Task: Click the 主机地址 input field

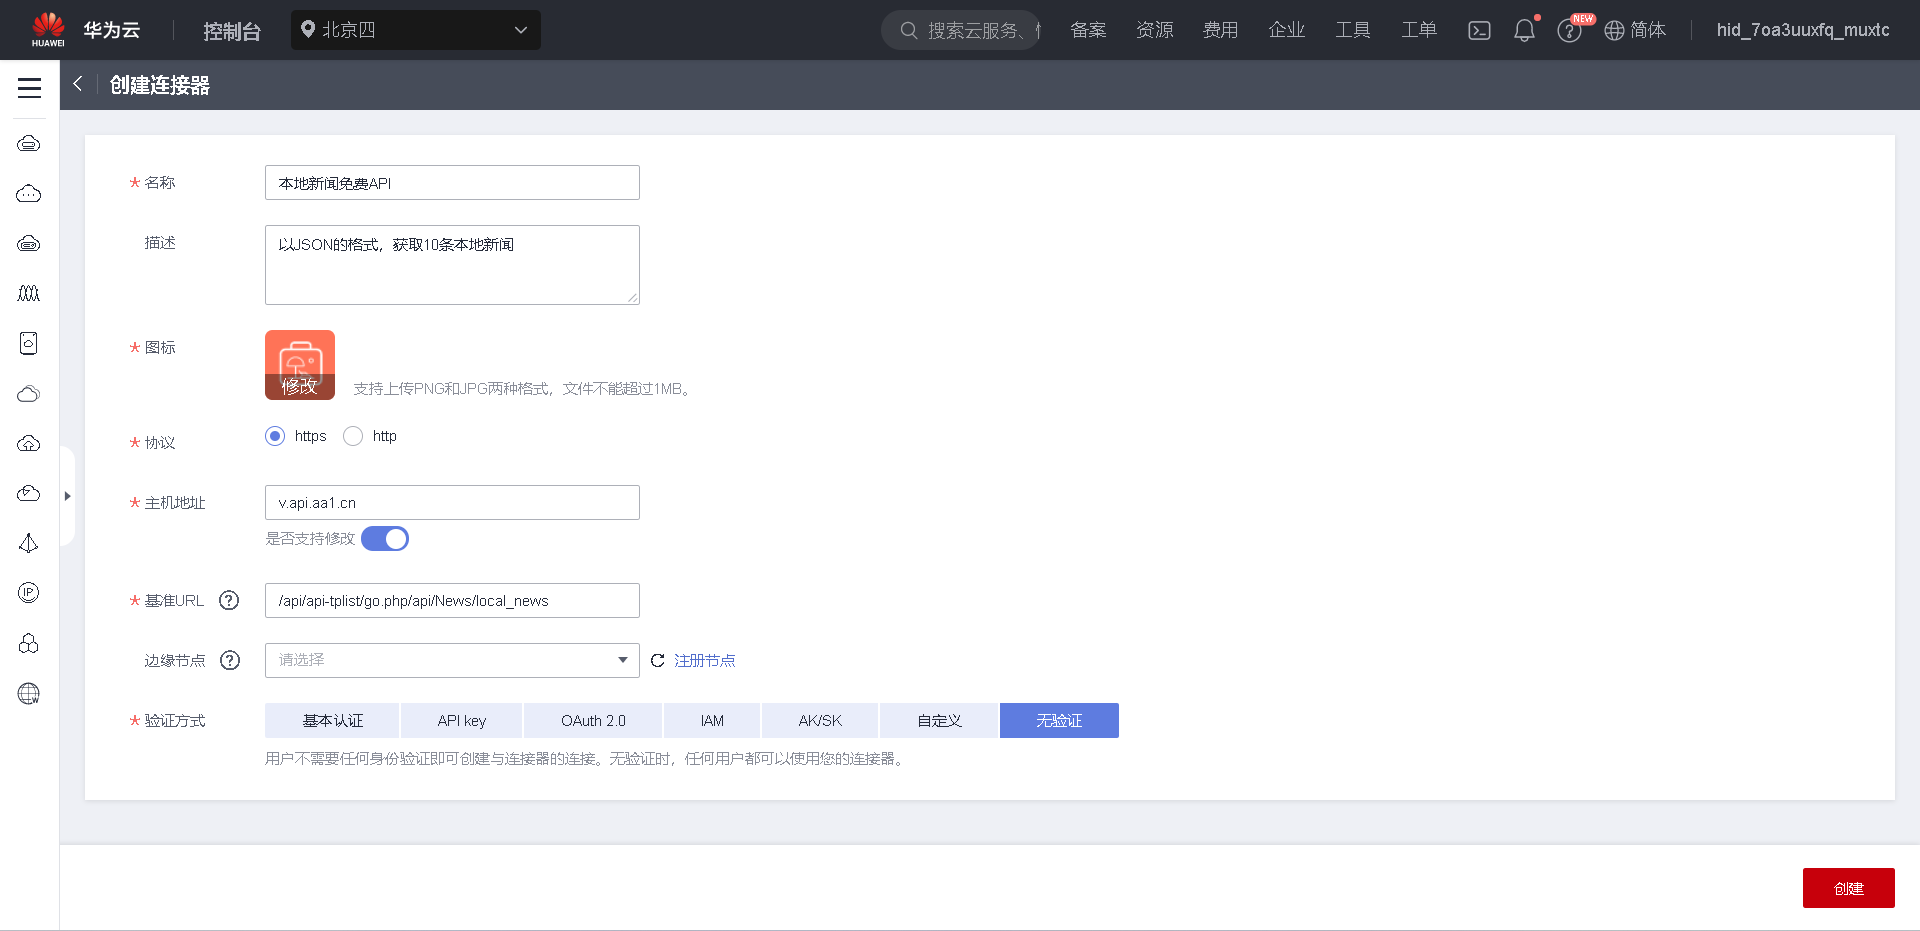Action: (x=452, y=502)
